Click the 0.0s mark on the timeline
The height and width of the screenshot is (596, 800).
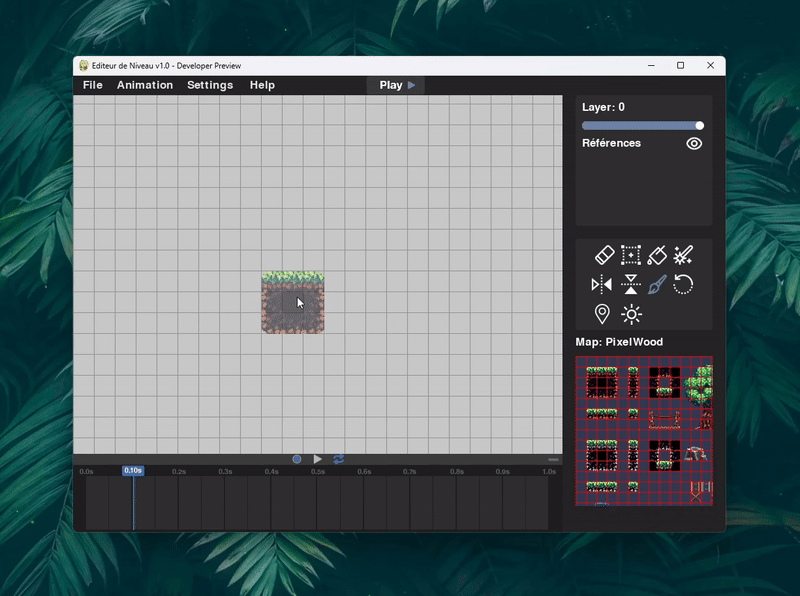tap(86, 471)
